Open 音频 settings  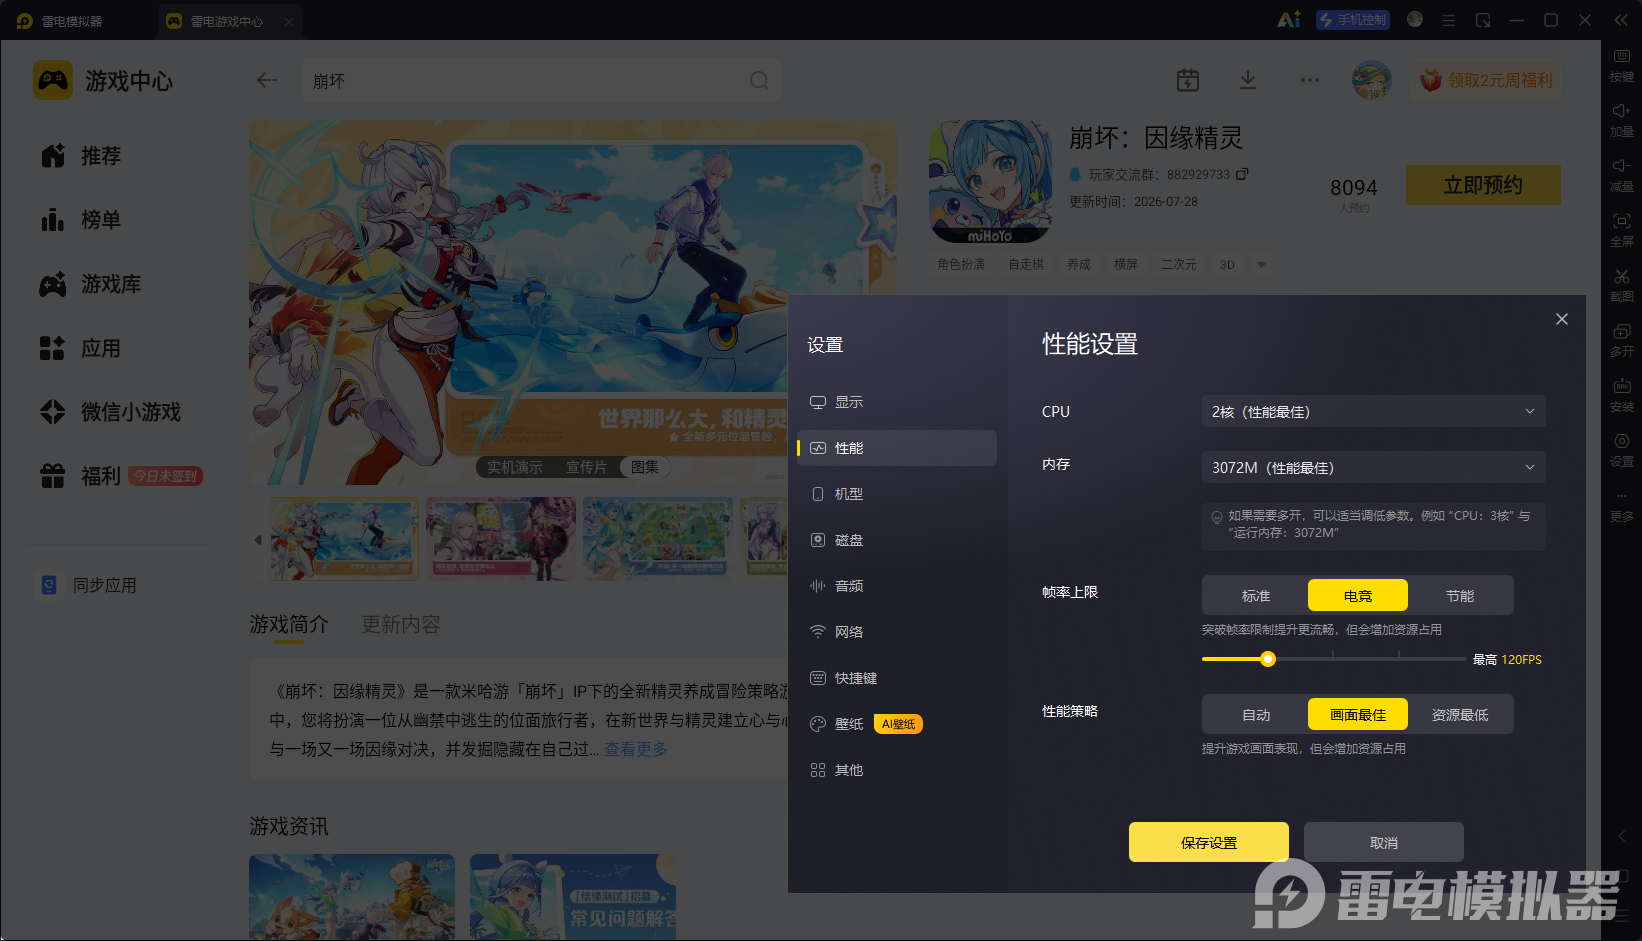point(897,586)
